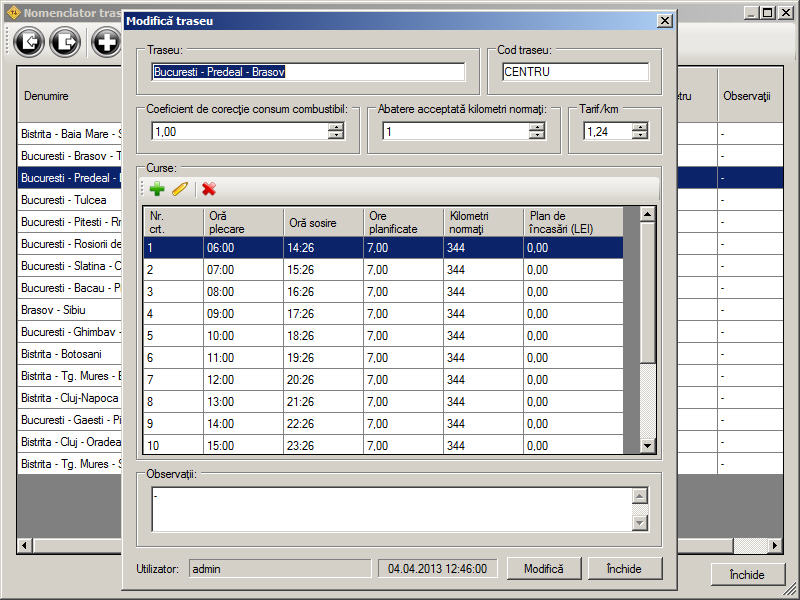
Task: Click the Utilizator admin field
Action: tap(280, 569)
